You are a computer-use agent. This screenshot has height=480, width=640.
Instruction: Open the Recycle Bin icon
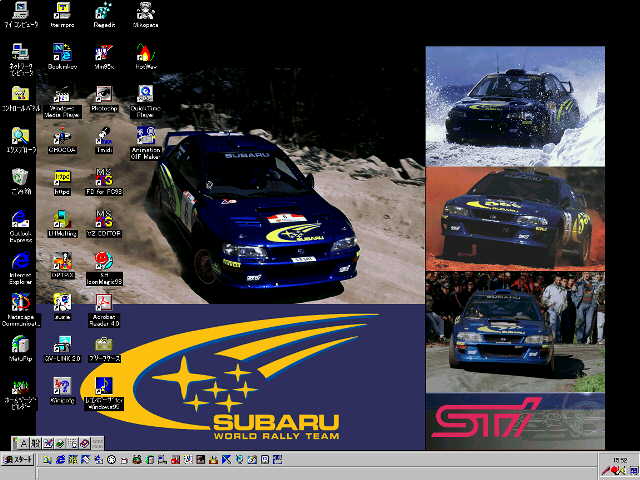(x=19, y=177)
